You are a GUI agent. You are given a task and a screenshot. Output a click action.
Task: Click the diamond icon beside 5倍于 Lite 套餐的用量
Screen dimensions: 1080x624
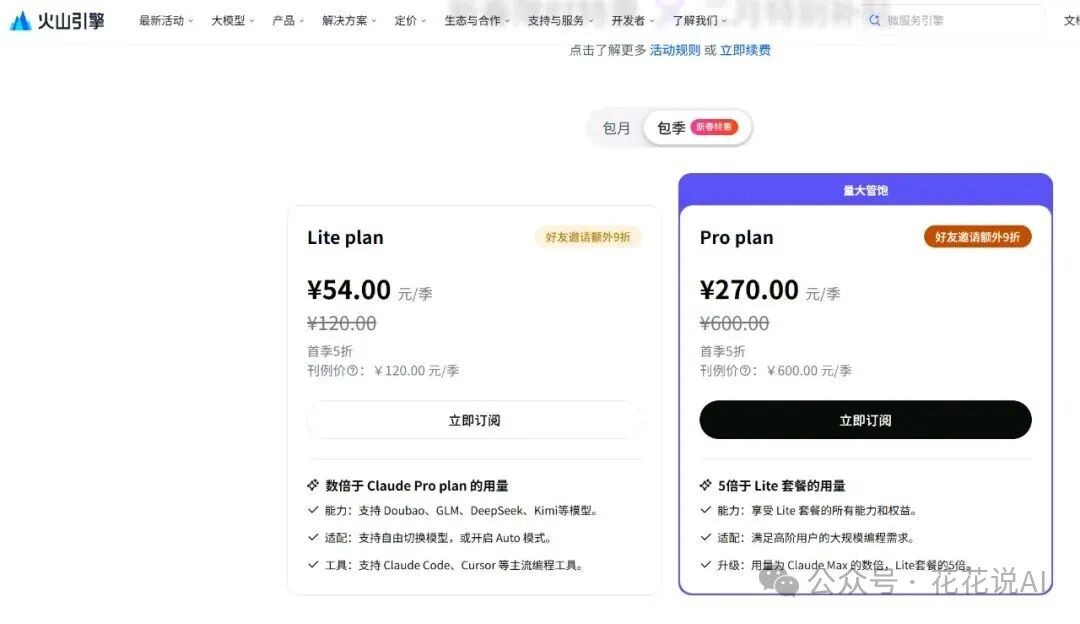(x=704, y=485)
